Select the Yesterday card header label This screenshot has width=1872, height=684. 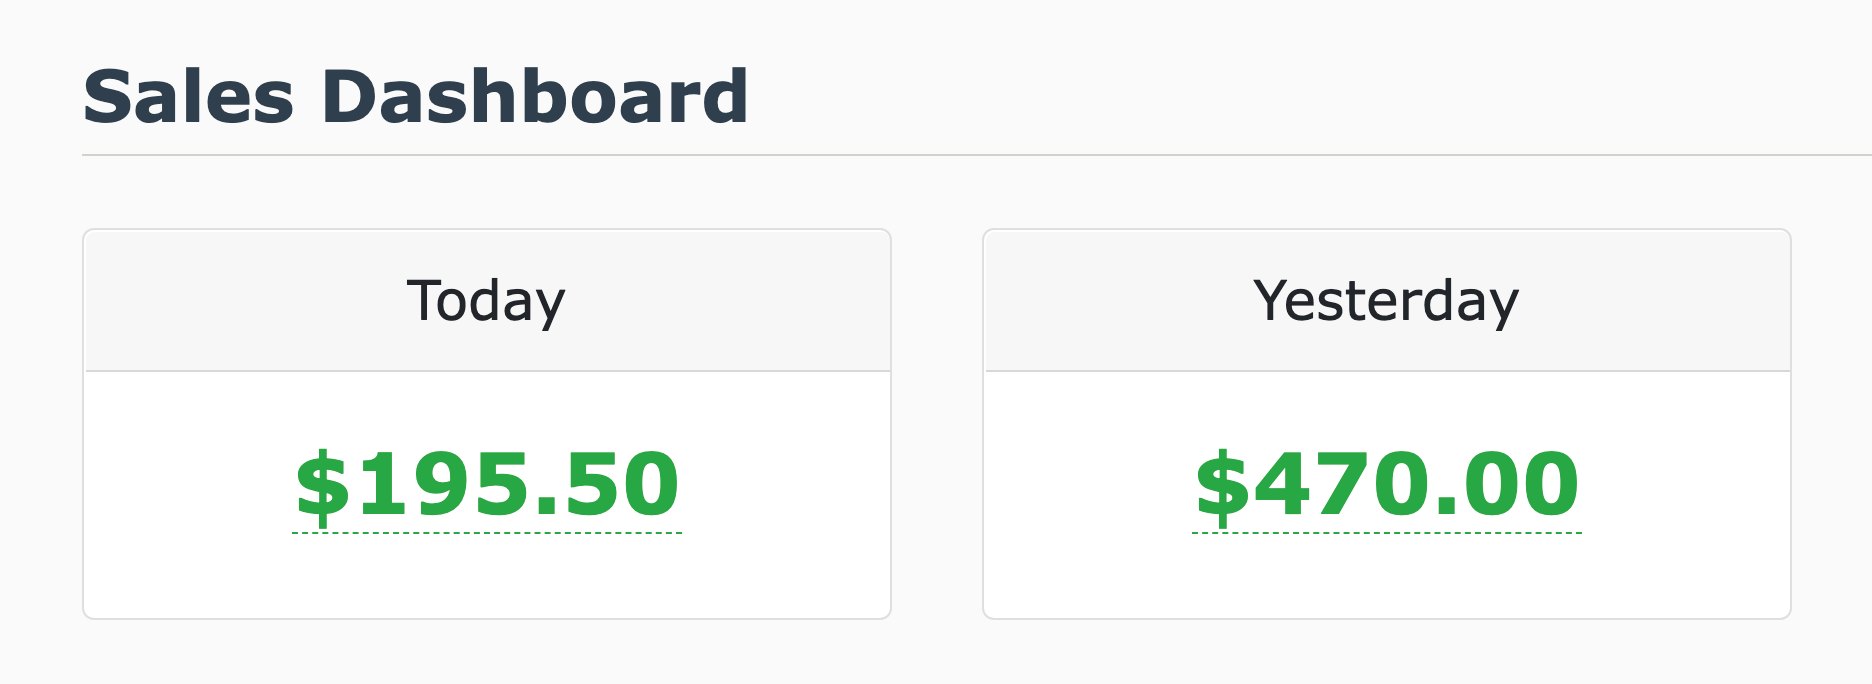coord(1386,301)
